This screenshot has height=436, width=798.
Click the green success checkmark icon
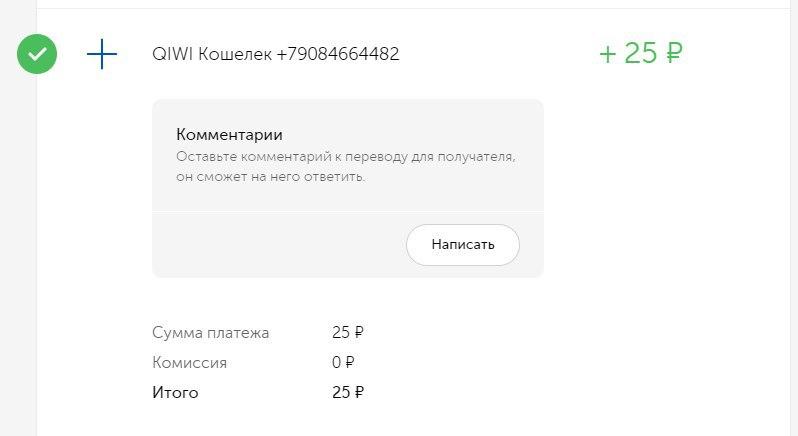[37, 54]
